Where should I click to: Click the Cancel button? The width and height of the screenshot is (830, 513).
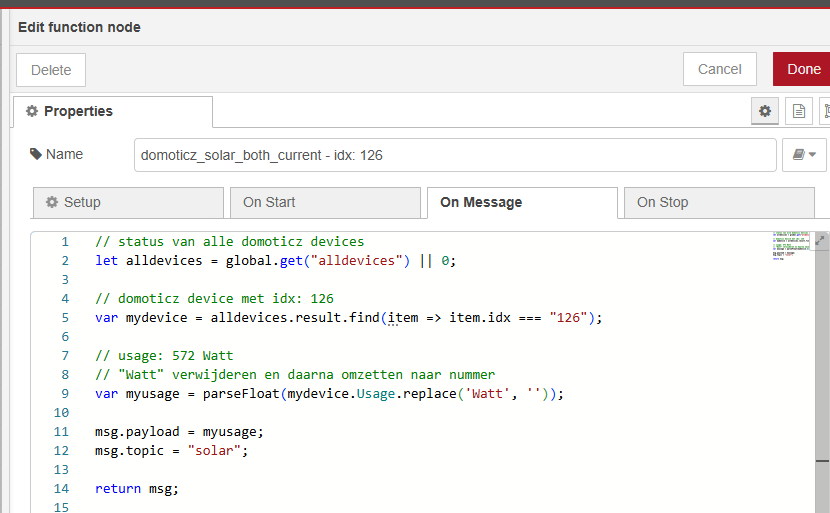pyautogui.click(x=719, y=69)
